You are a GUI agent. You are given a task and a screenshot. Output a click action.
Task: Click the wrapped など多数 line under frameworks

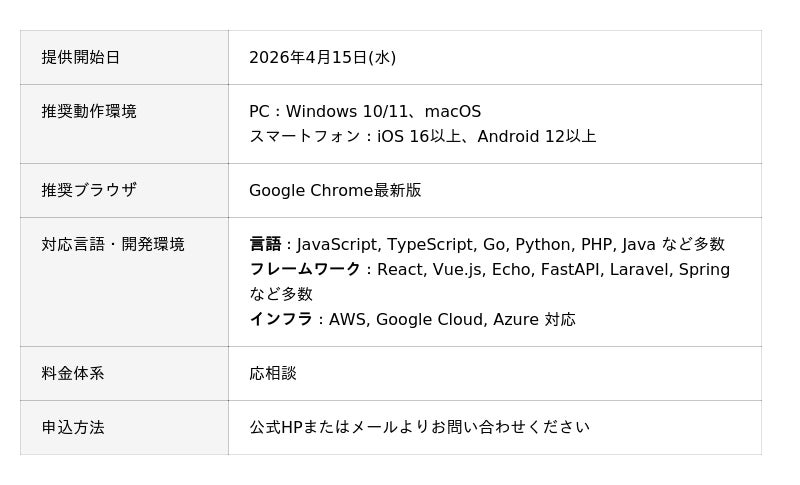(281, 295)
